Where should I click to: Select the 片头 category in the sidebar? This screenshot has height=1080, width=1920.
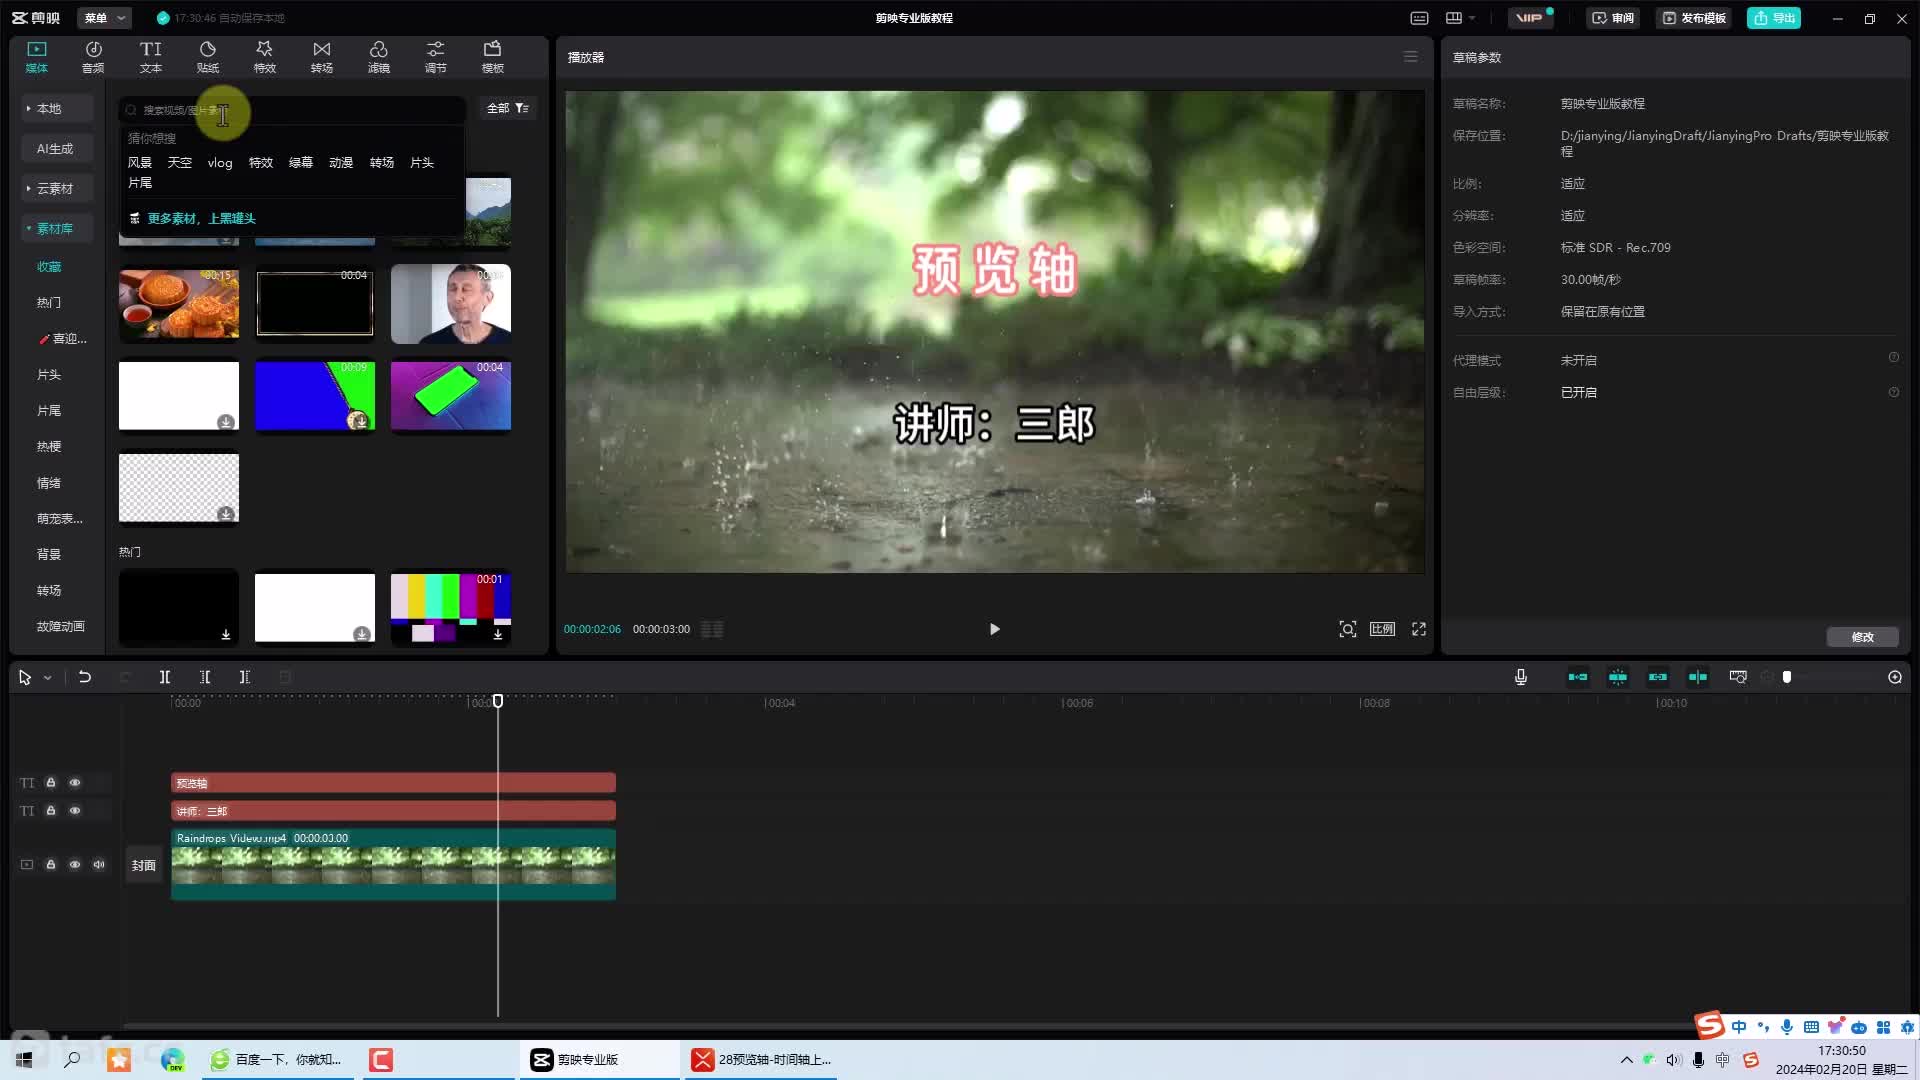pos(49,375)
